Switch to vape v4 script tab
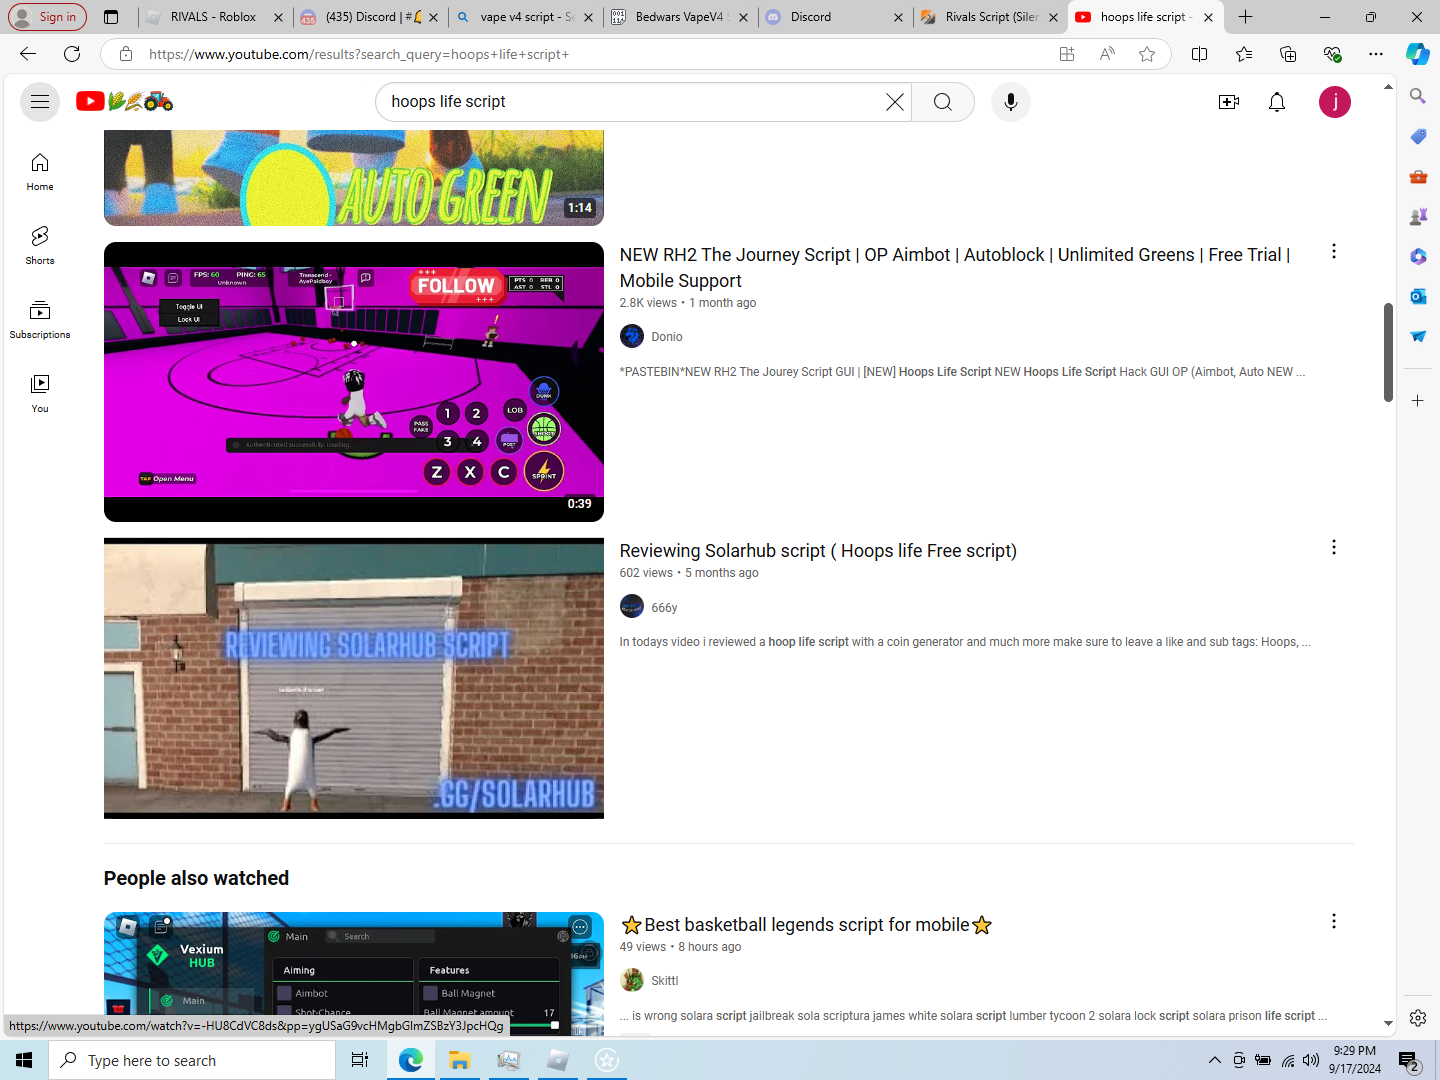 click(x=525, y=17)
